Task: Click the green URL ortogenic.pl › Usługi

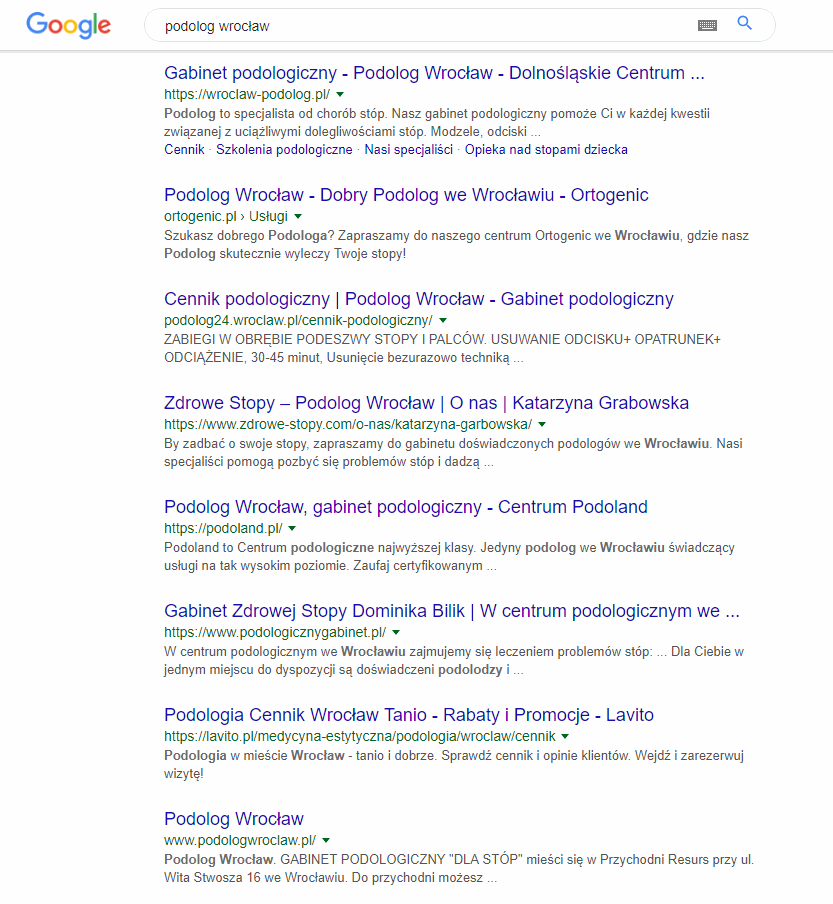Action: point(226,216)
